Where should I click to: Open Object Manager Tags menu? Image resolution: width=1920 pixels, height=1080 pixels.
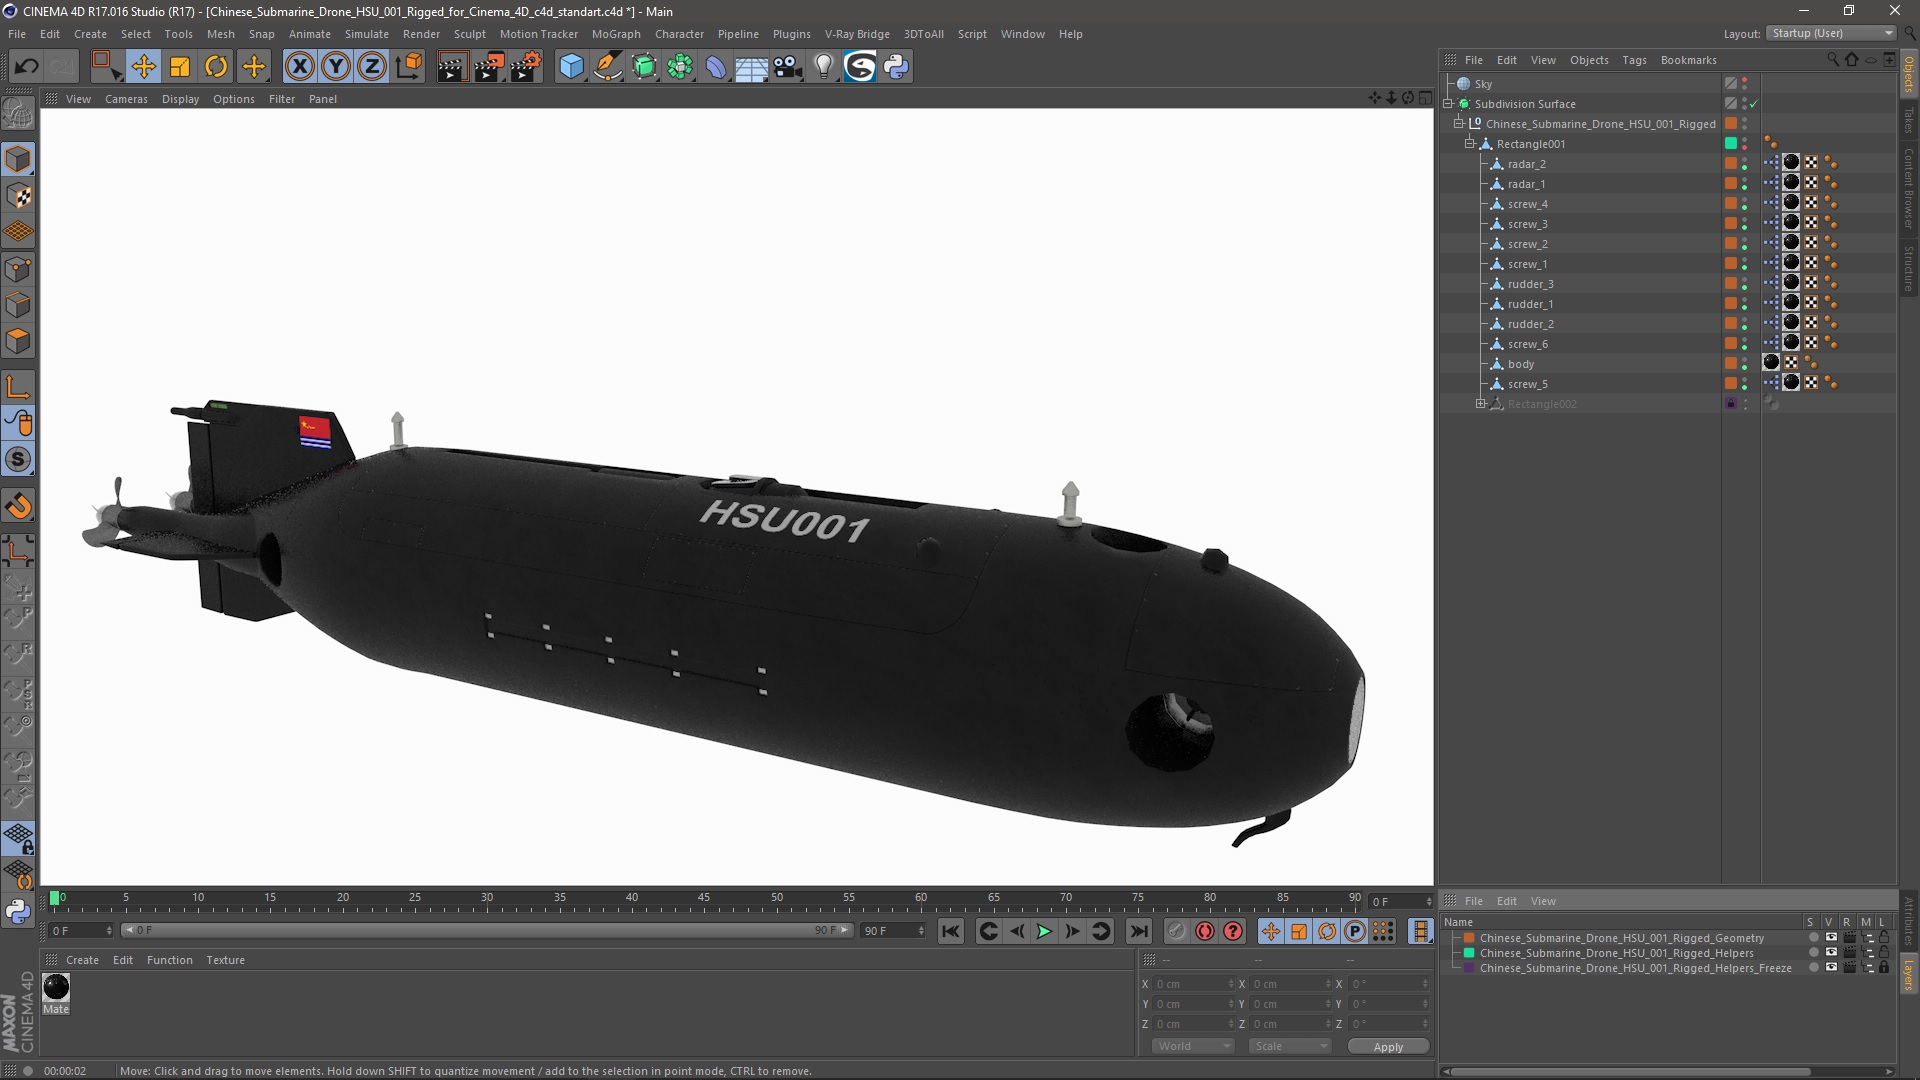click(x=1634, y=60)
